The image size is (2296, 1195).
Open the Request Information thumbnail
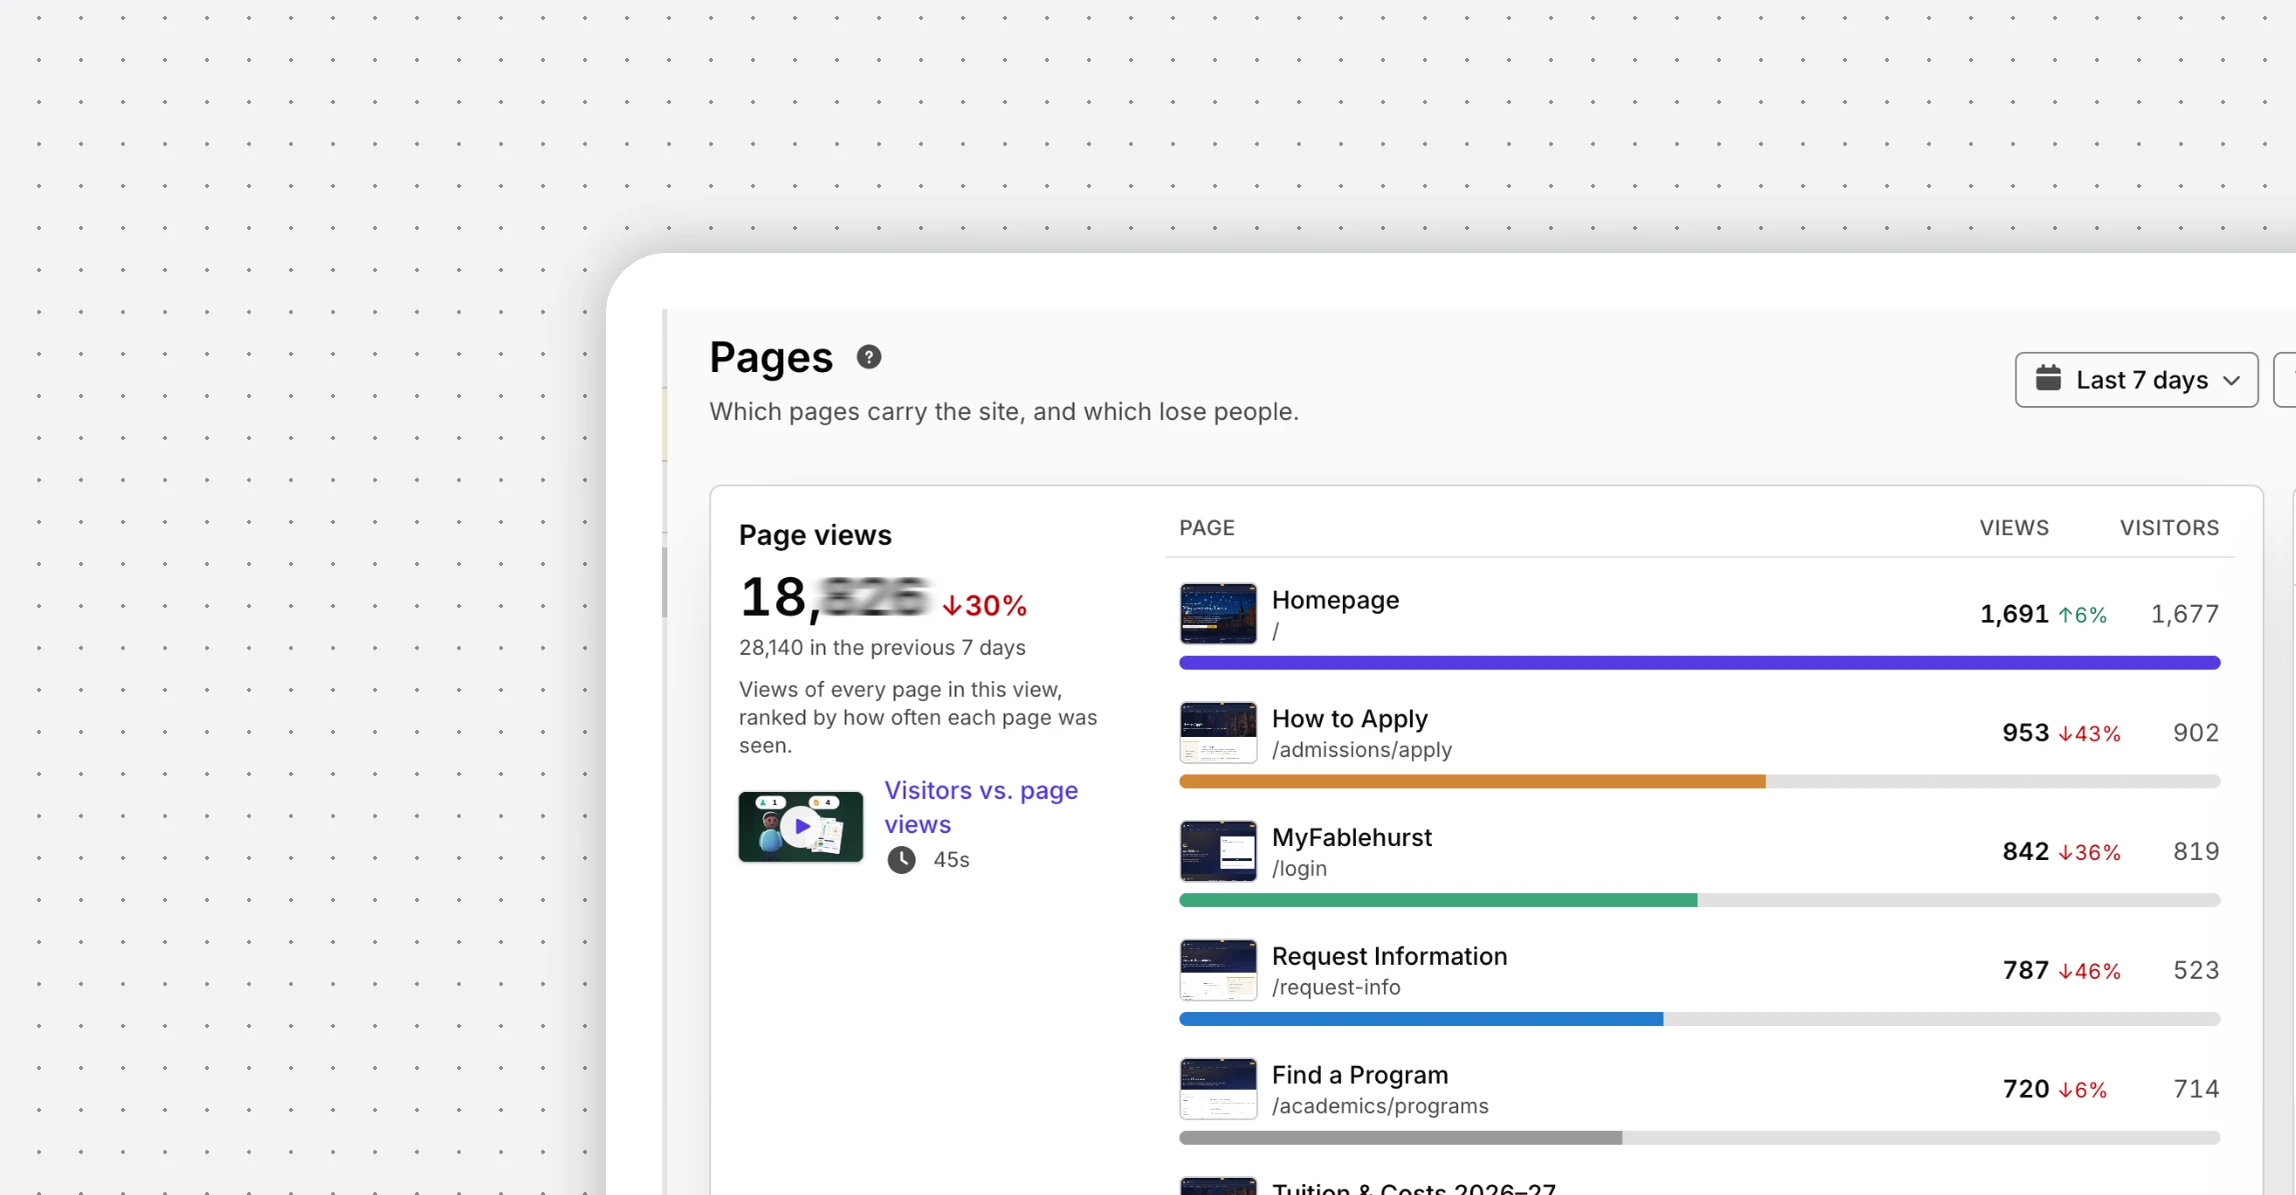tap(1218, 970)
